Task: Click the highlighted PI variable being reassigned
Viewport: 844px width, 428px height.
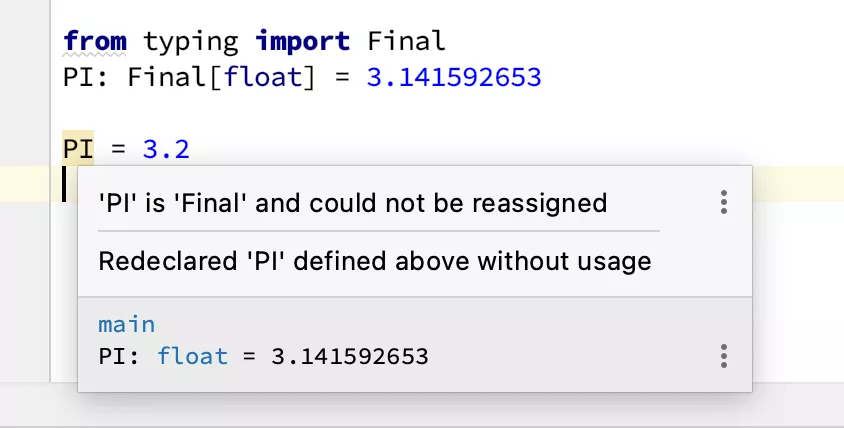Action: pos(78,150)
